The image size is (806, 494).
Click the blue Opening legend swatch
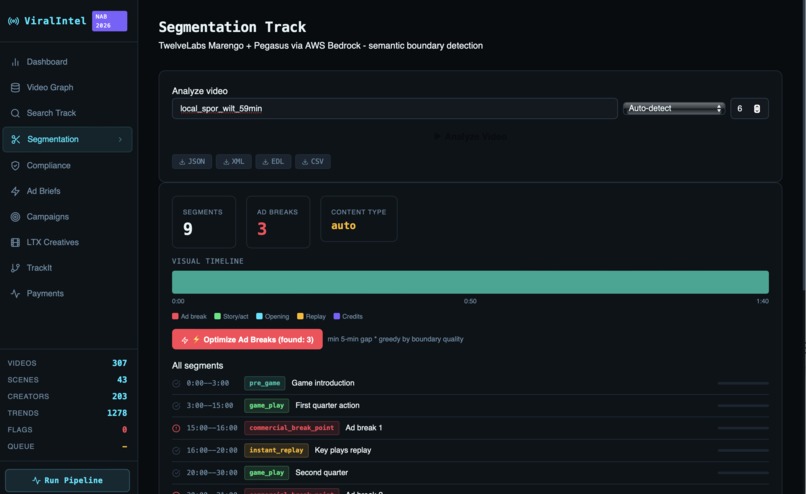click(260, 317)
